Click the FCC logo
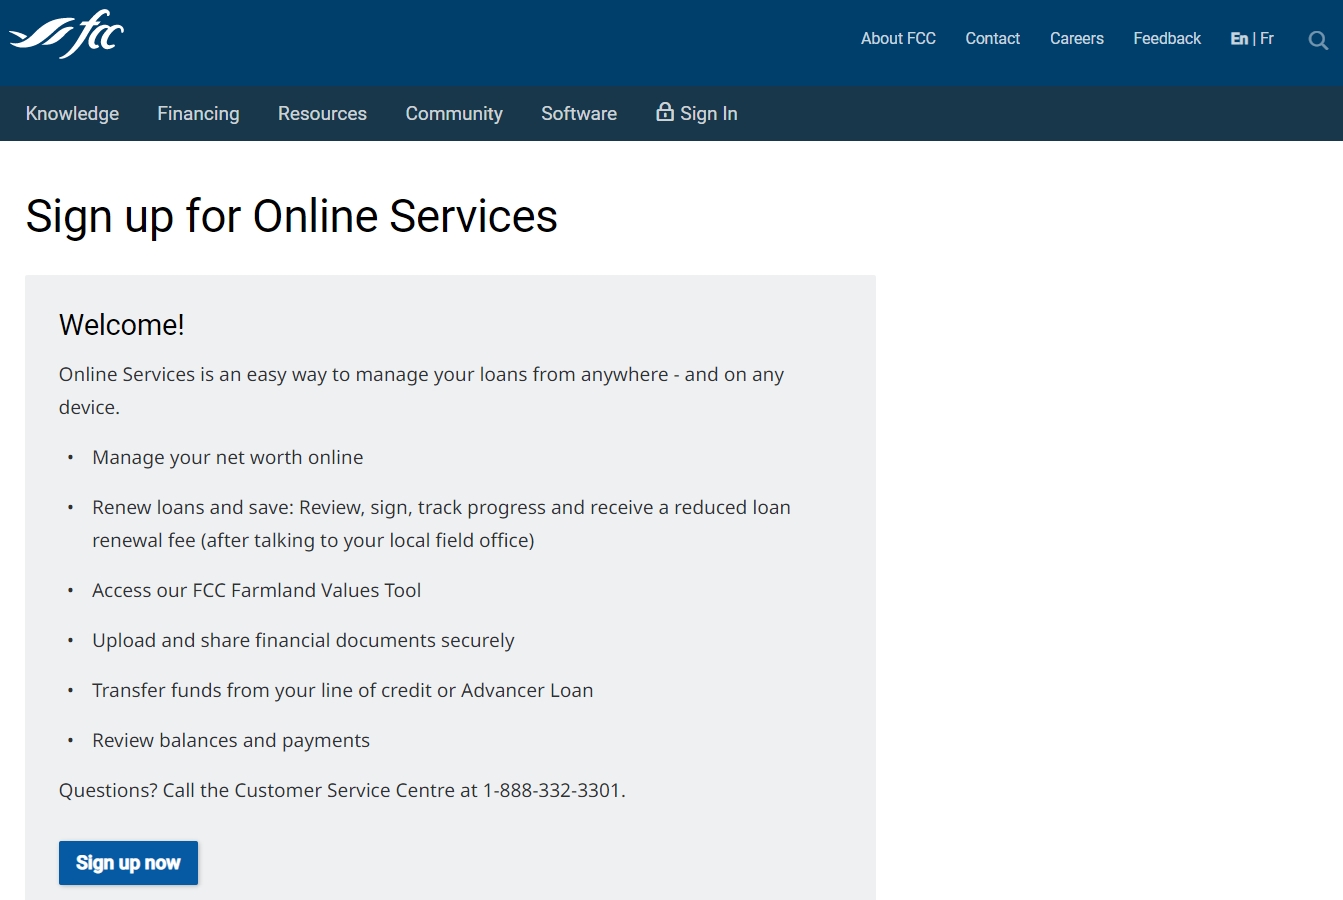Viewport: 1343px width, 900px height. tap(66, 38)
